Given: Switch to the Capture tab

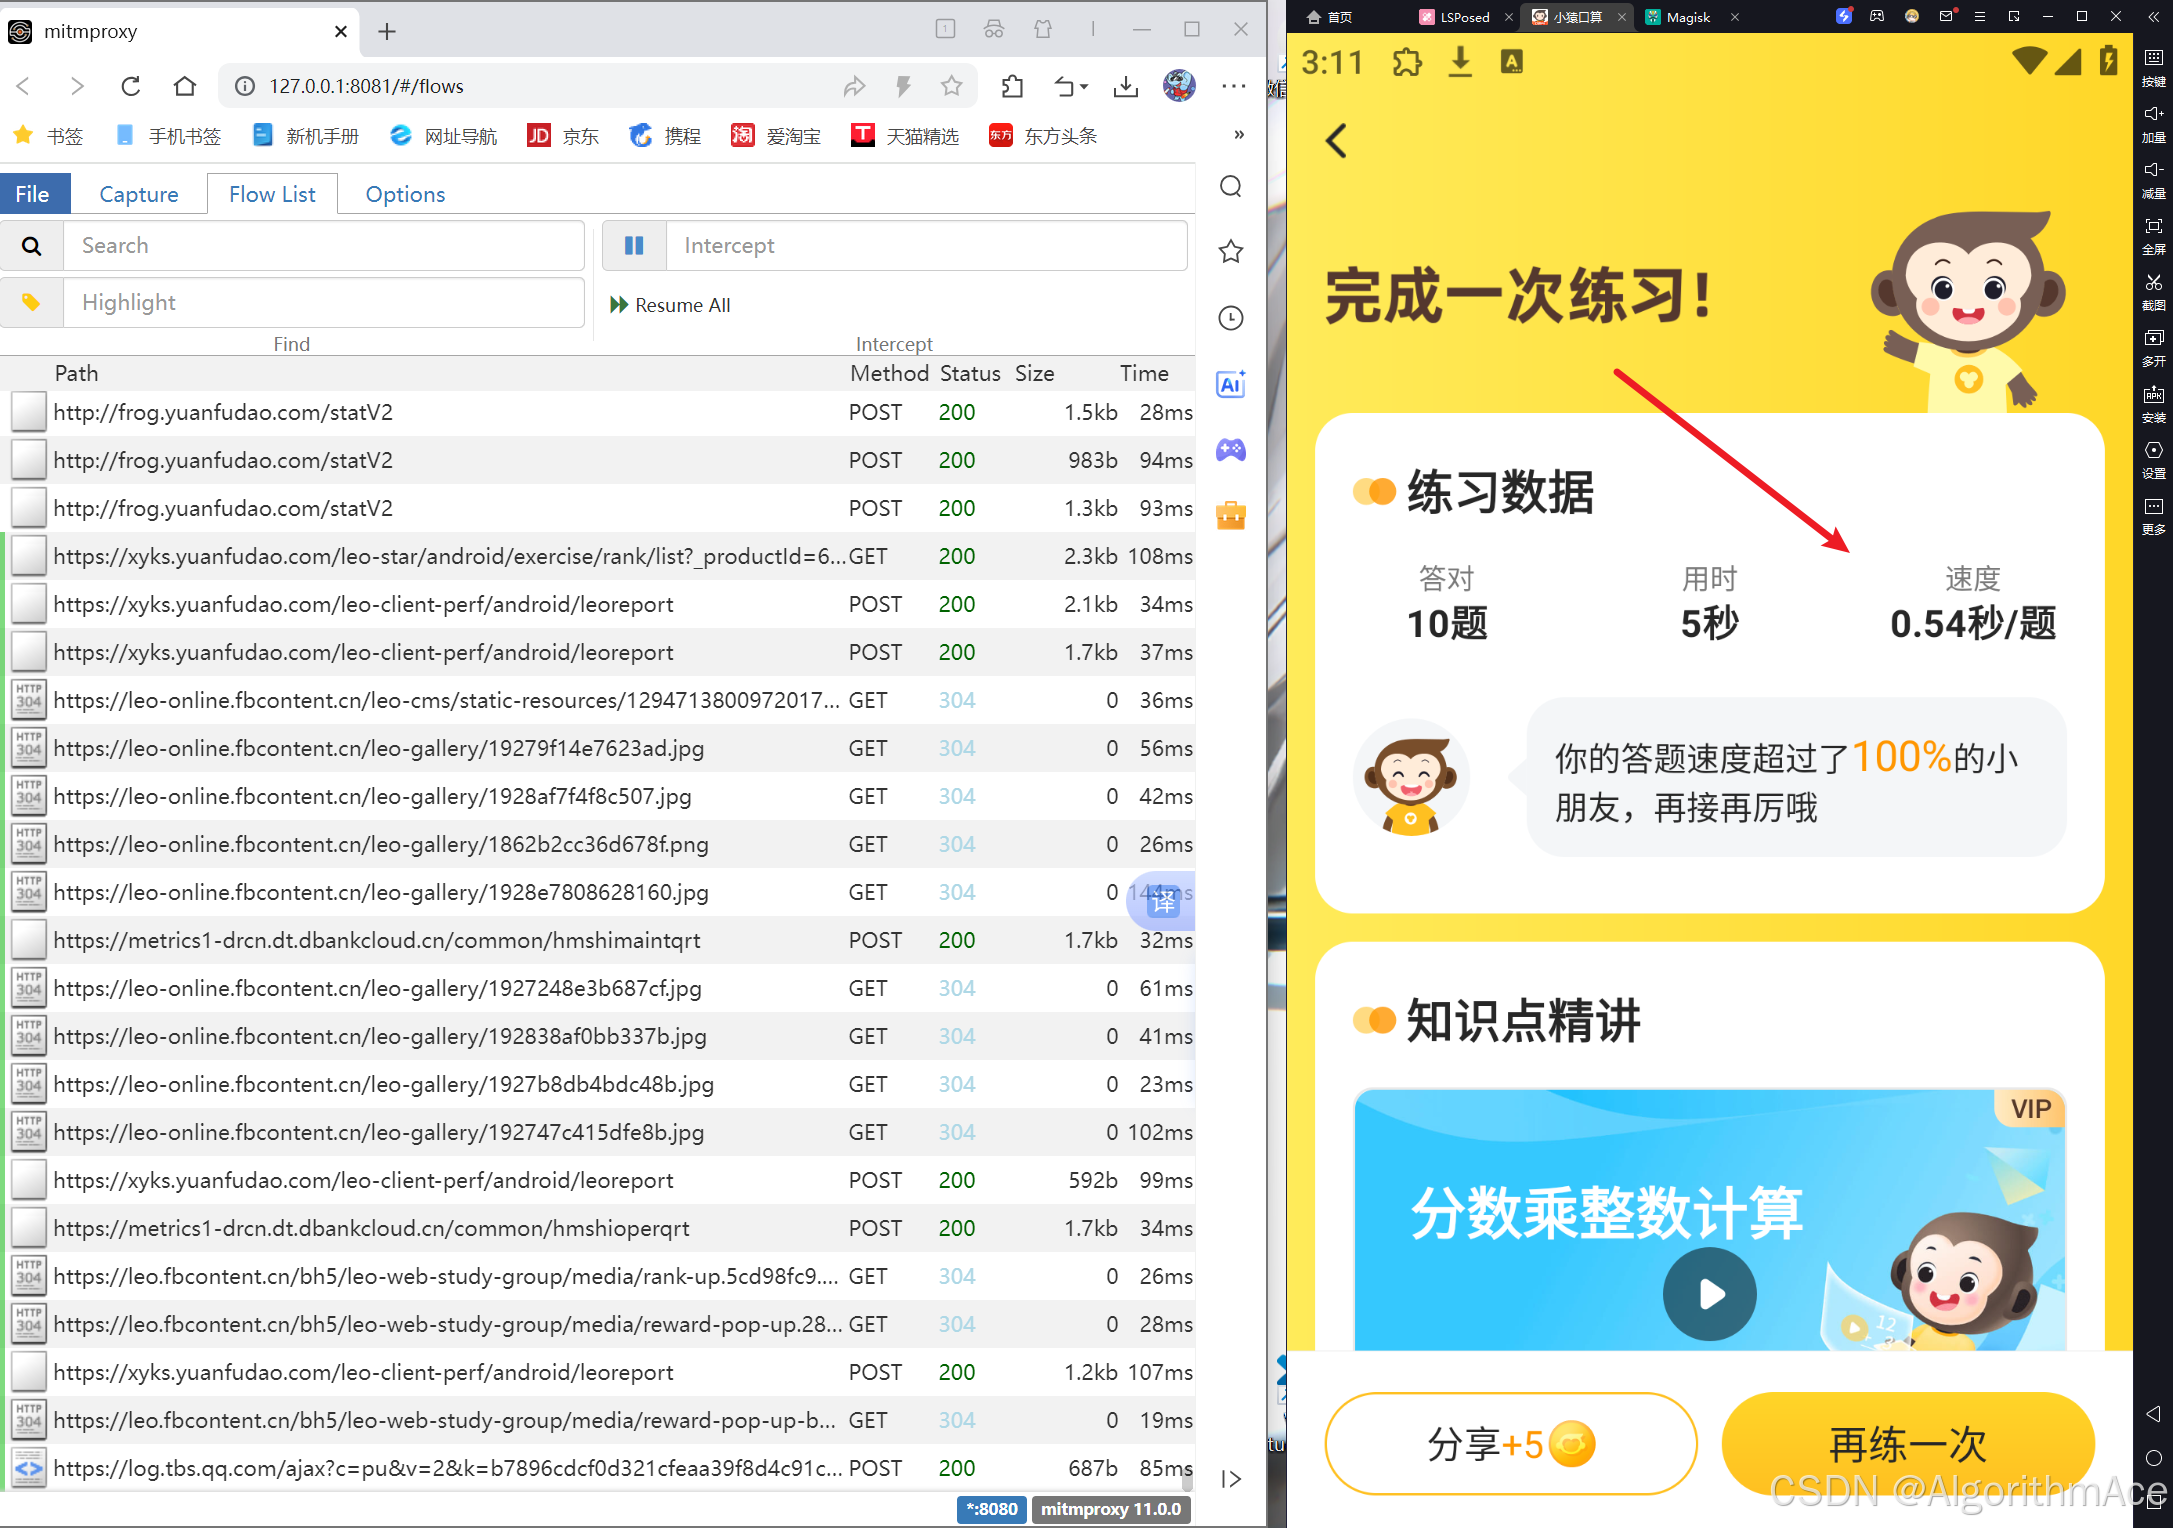Looking at the screenshot, I should pyautogui.click(x=138, y=194).
